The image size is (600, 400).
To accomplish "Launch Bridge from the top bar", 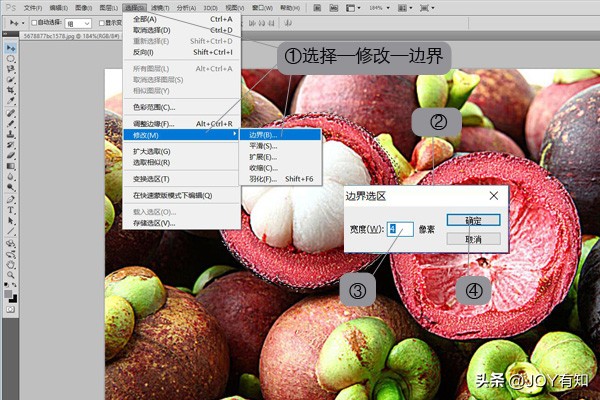I will (x=317, y=8).
